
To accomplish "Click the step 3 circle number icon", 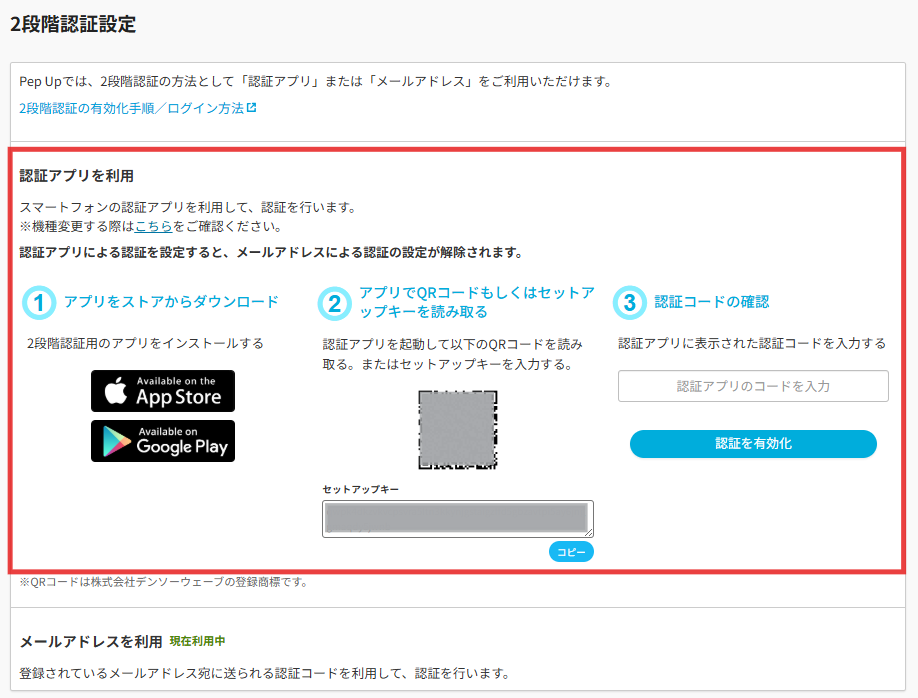I will click(x=629, y=302).
